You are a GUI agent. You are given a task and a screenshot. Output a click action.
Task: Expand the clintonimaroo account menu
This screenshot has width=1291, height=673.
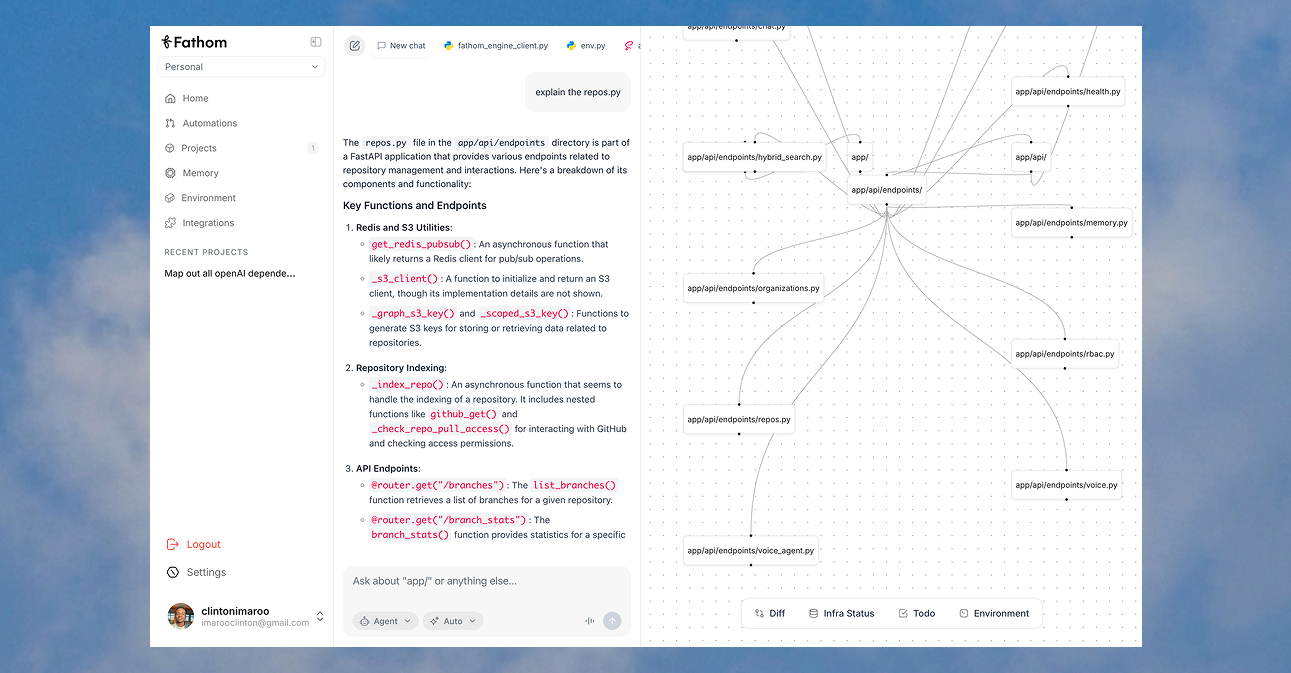(x=320, y=616)
